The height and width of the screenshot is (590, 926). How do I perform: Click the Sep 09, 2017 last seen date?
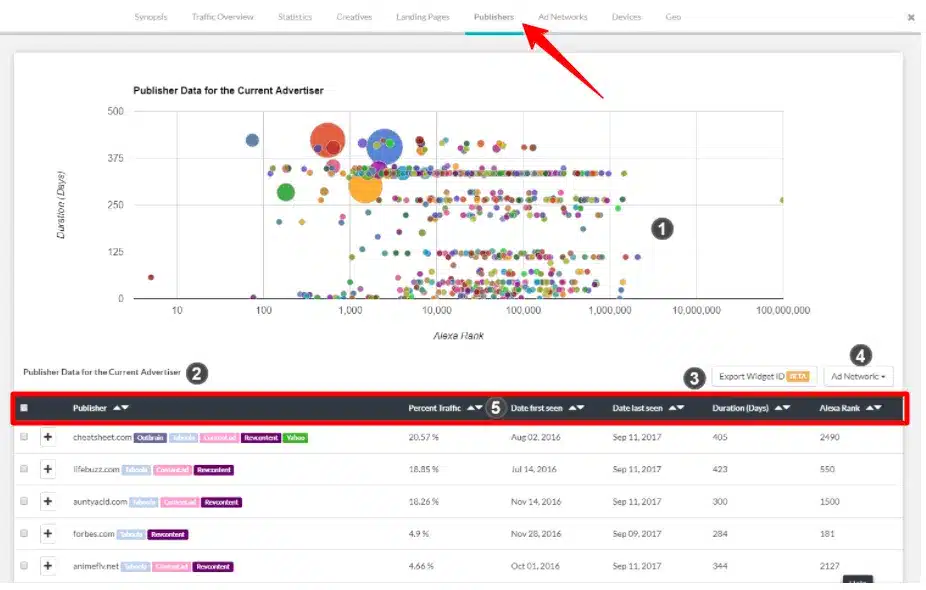click(637, 533)
